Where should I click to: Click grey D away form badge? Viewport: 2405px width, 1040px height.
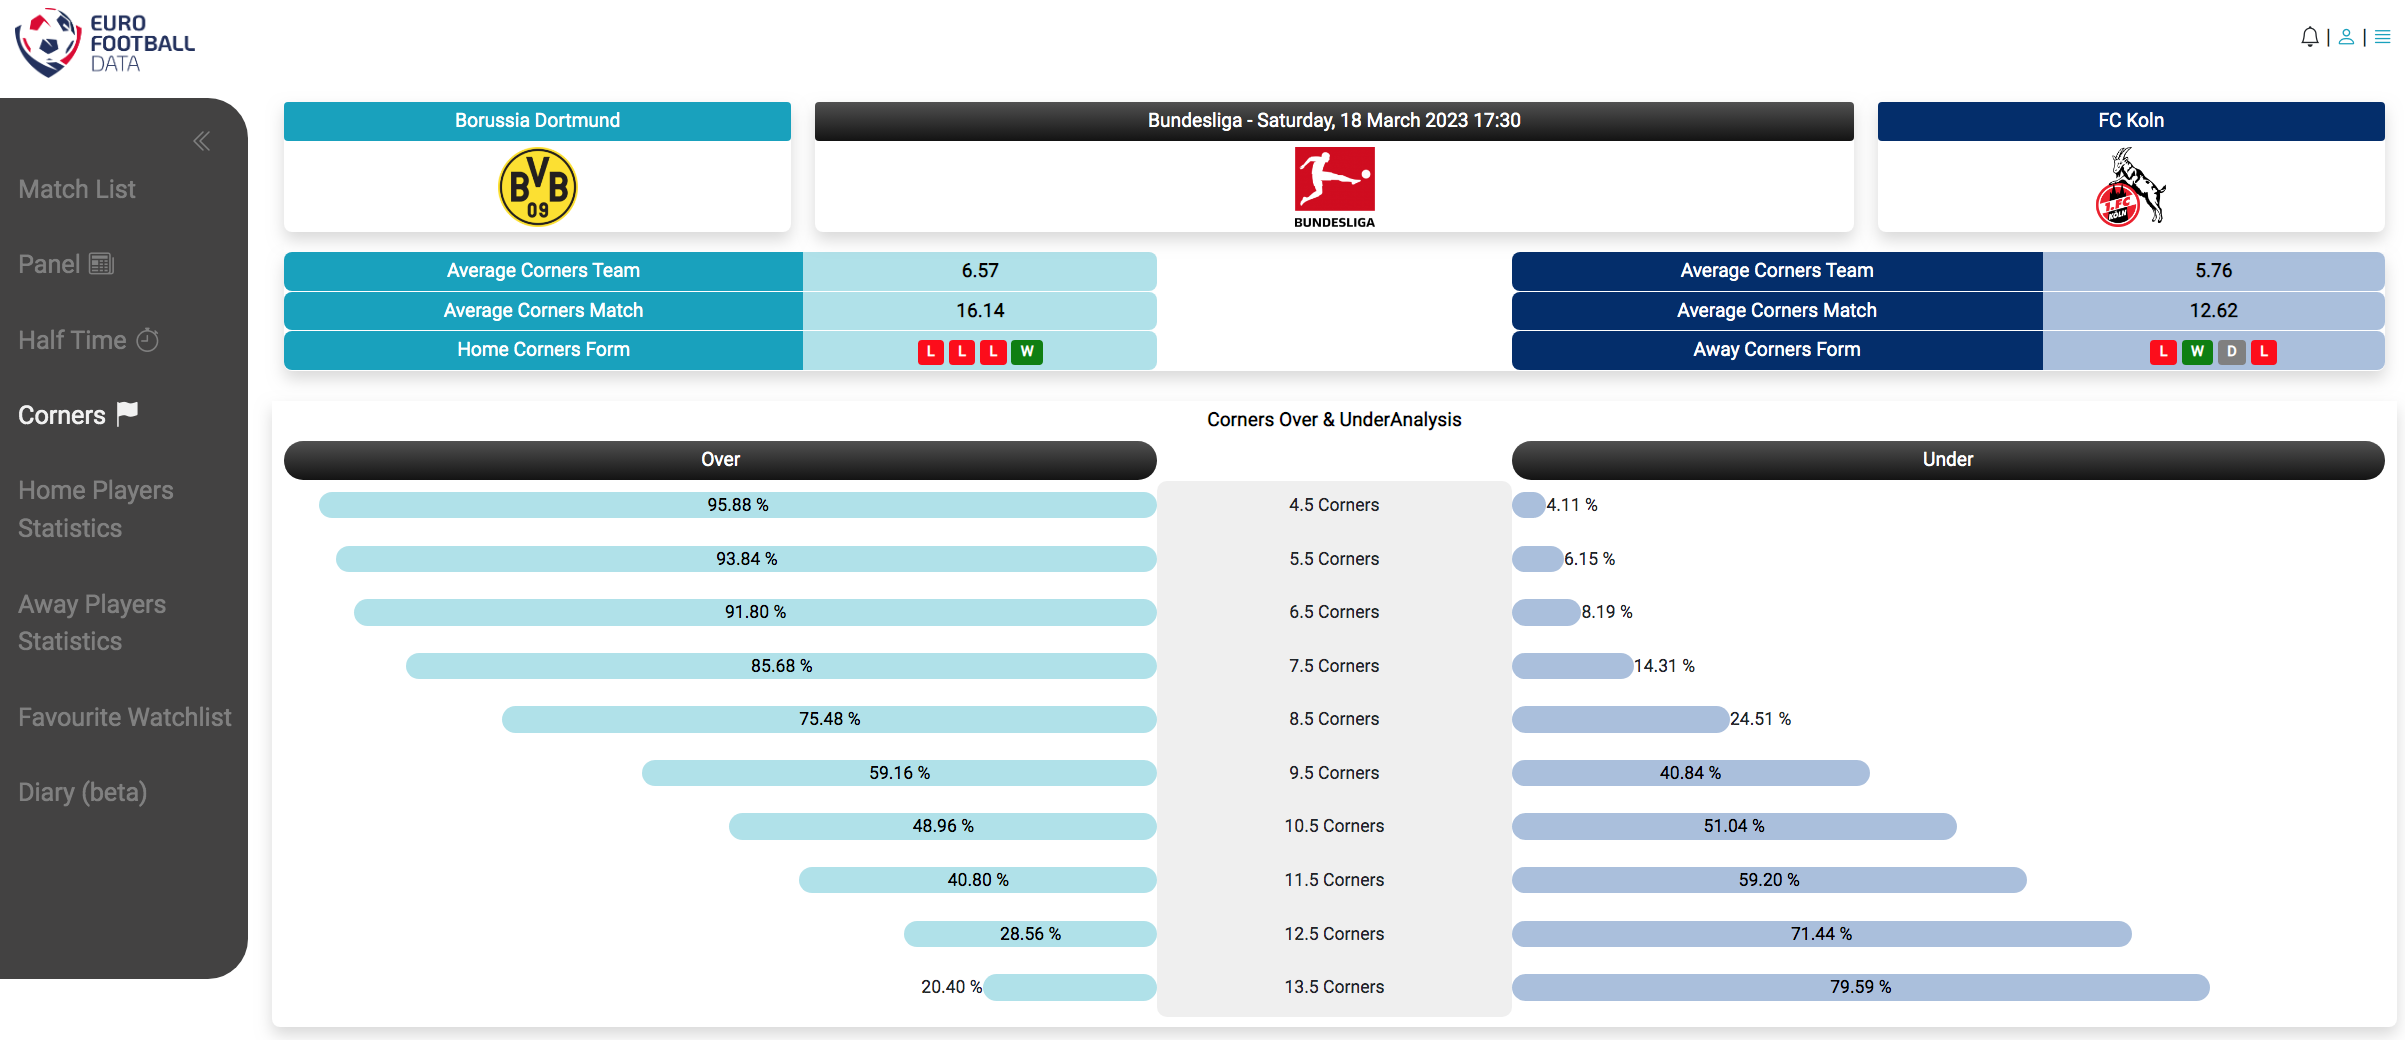pos(2232,351)
